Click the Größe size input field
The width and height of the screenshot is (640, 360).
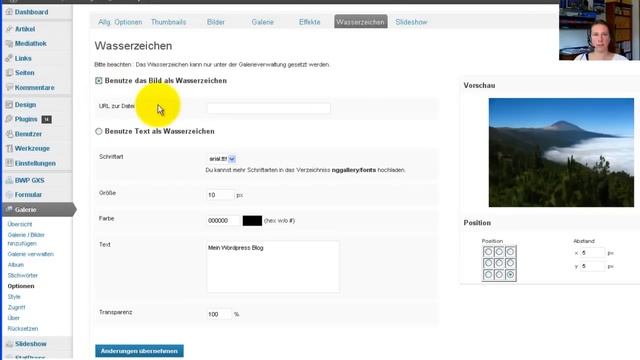click(220, 195)
